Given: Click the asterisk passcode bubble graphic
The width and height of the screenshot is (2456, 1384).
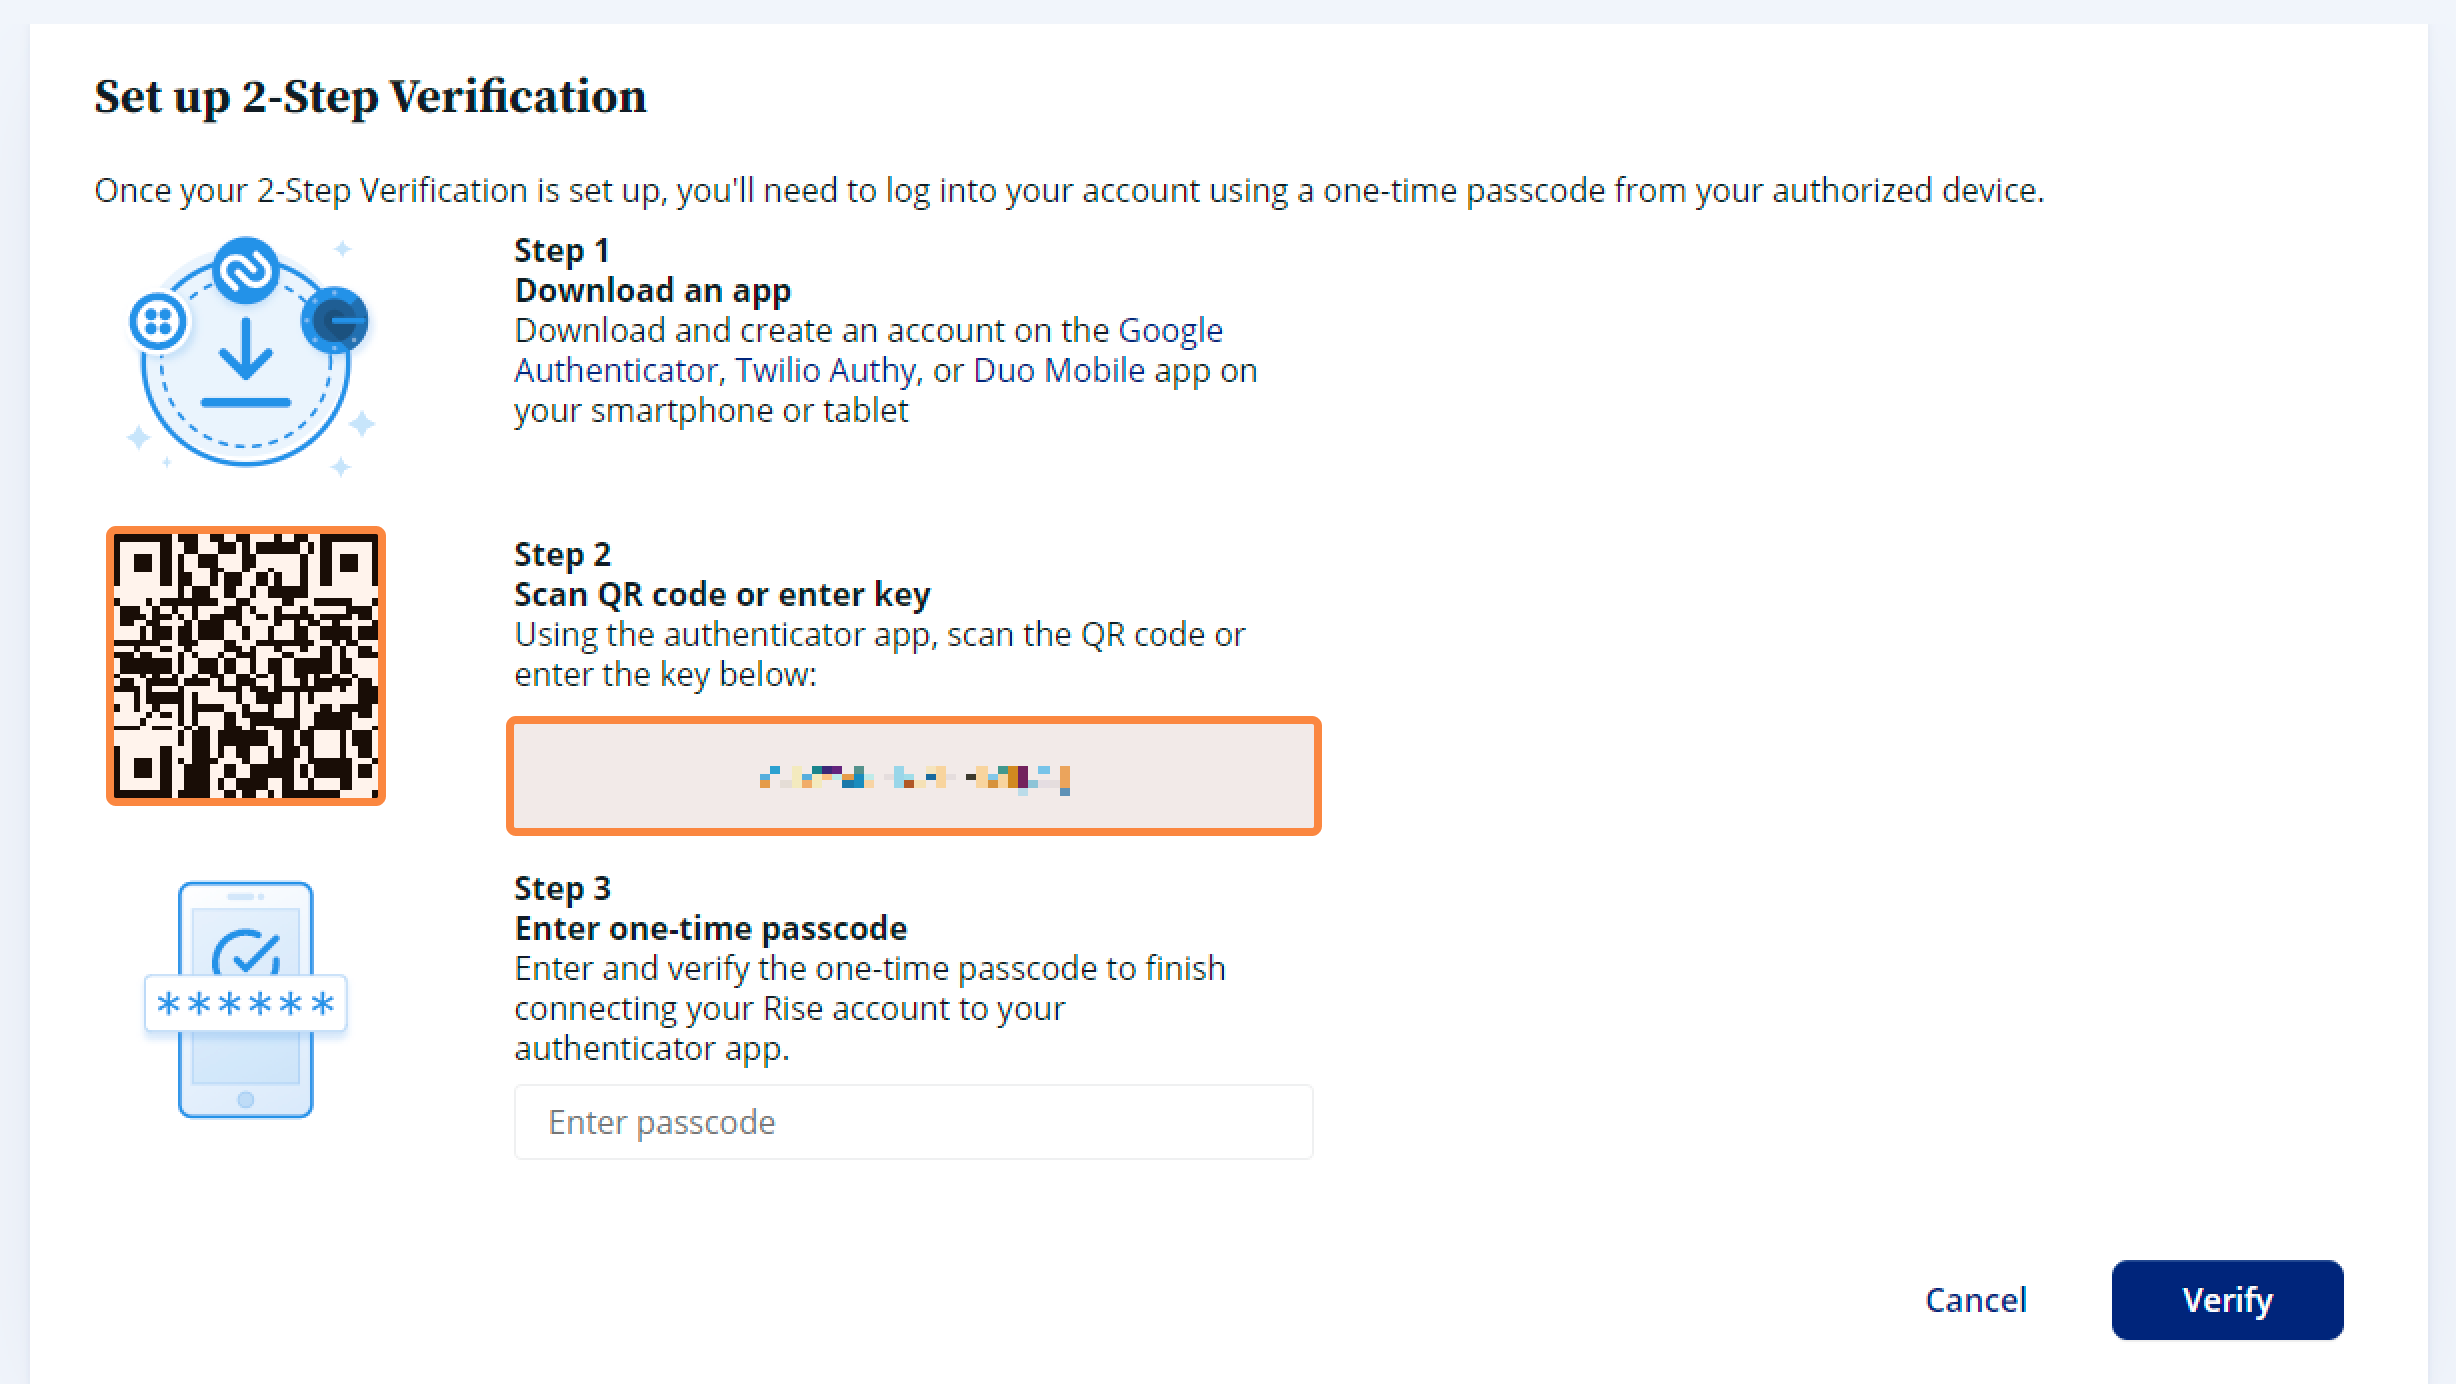Looking at the screenshot, I should tap(246, 1003).
